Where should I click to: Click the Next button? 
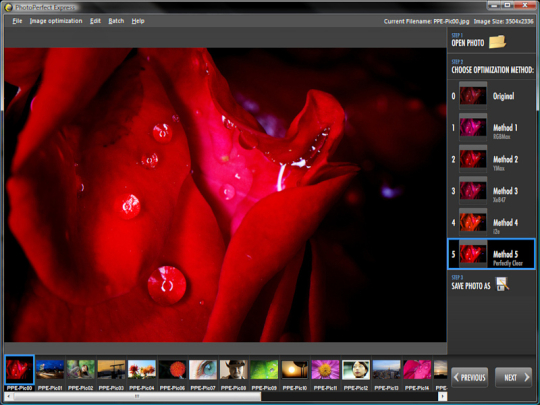(x=513, y=377)
